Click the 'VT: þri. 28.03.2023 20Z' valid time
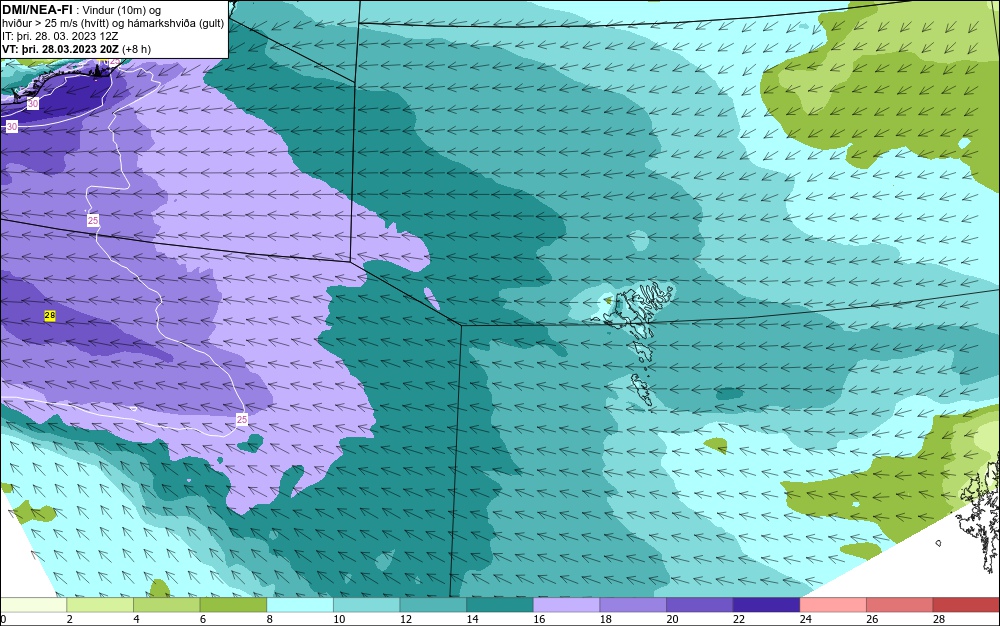This screenshot has width=1000, height=626. click(61, 49)
